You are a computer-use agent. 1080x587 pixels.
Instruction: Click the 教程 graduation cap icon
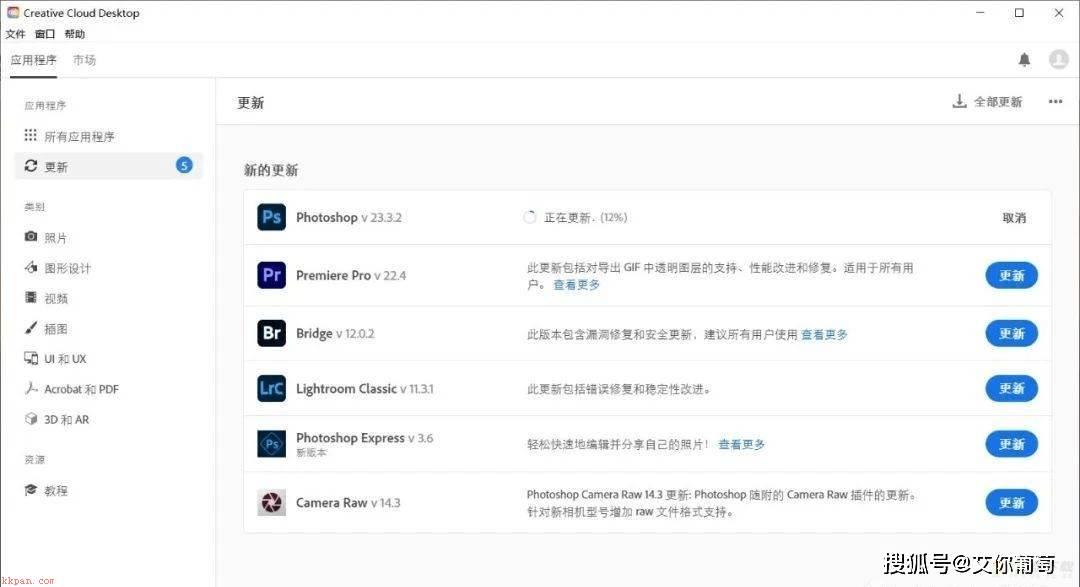31,490
